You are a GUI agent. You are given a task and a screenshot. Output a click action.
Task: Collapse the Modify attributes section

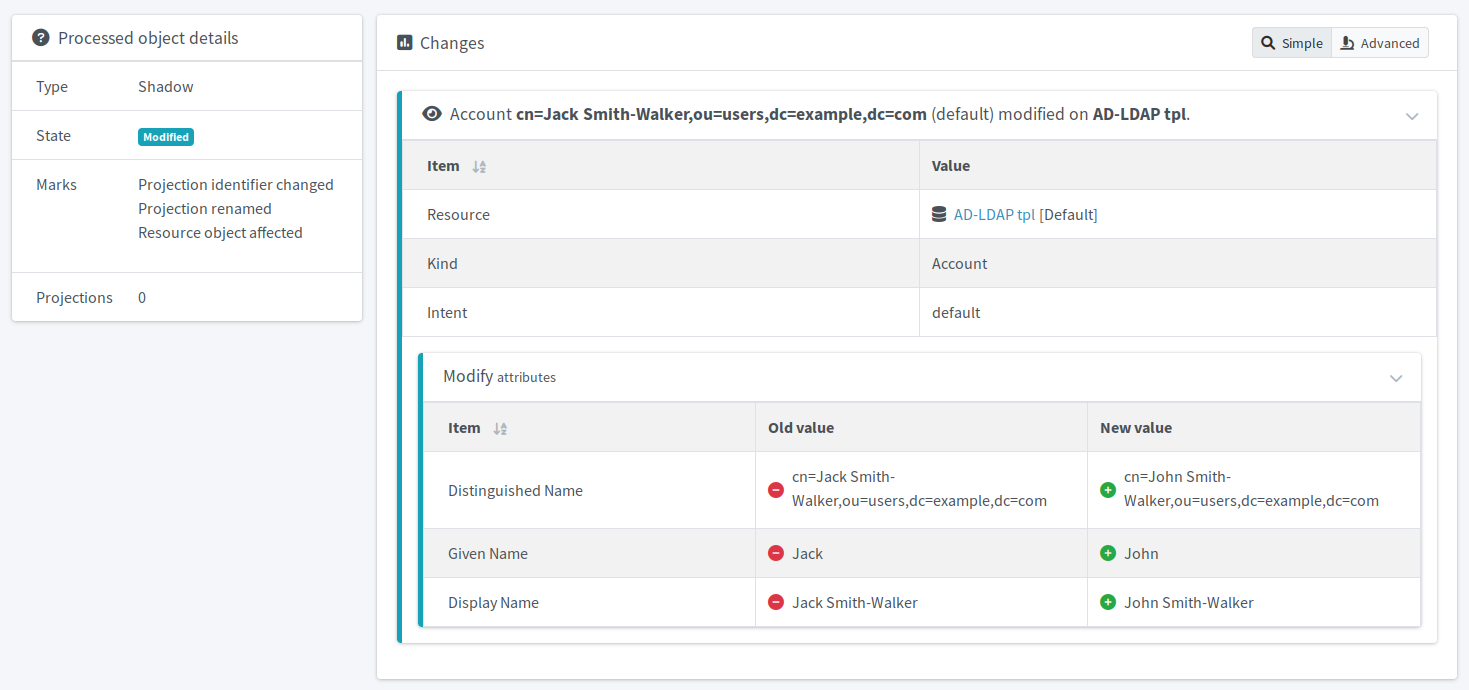point(1396,378)
